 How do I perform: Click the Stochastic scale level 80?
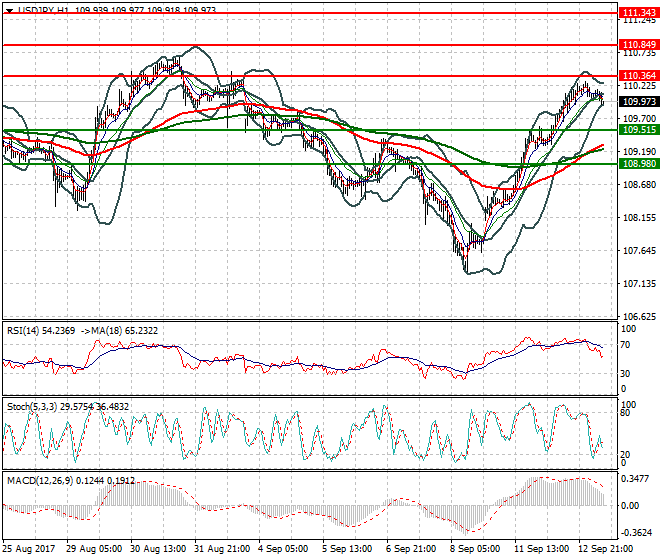point(625,413)
